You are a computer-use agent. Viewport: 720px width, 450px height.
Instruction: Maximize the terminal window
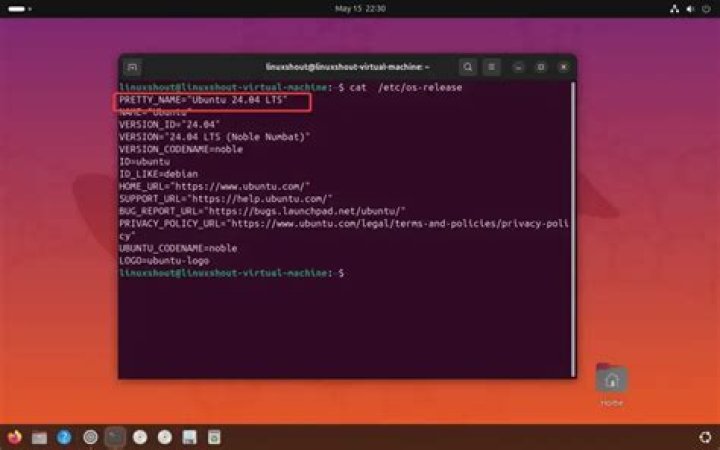point(541,68)
